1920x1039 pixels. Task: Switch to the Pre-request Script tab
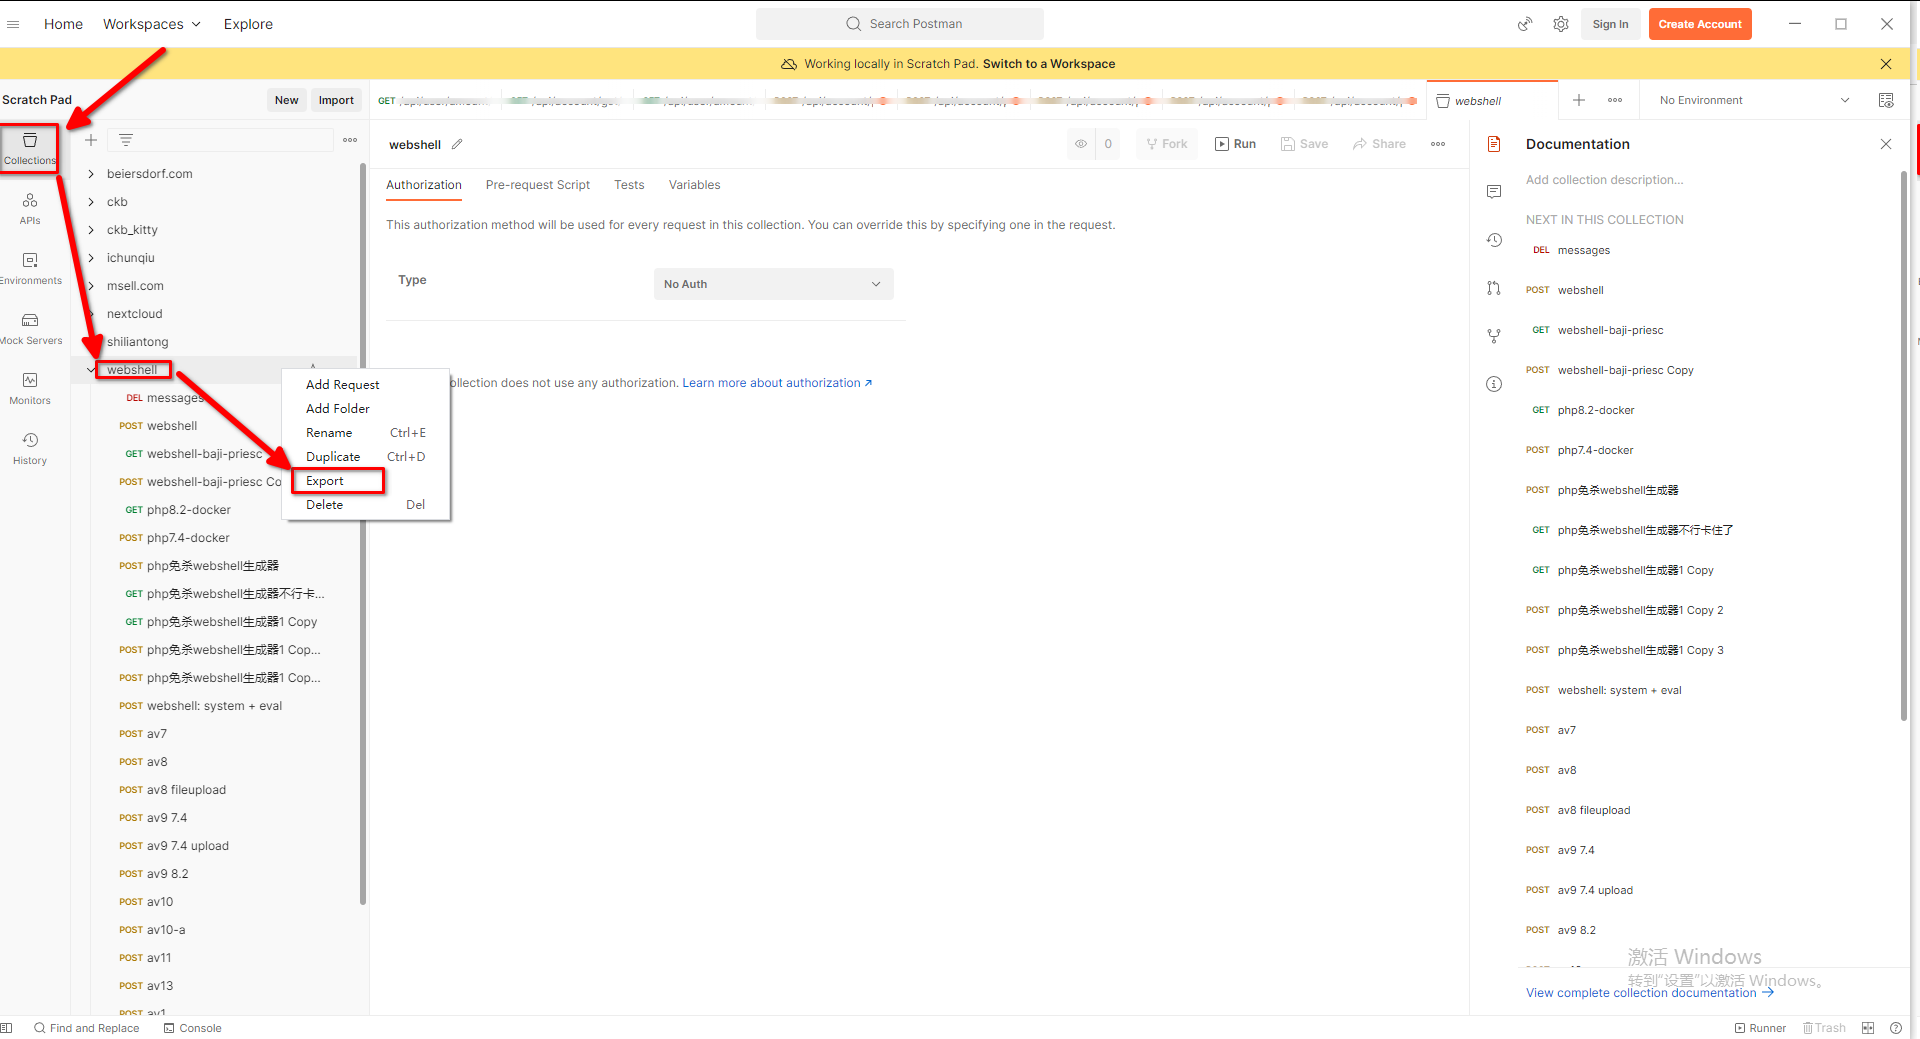(x=537, y=185)
